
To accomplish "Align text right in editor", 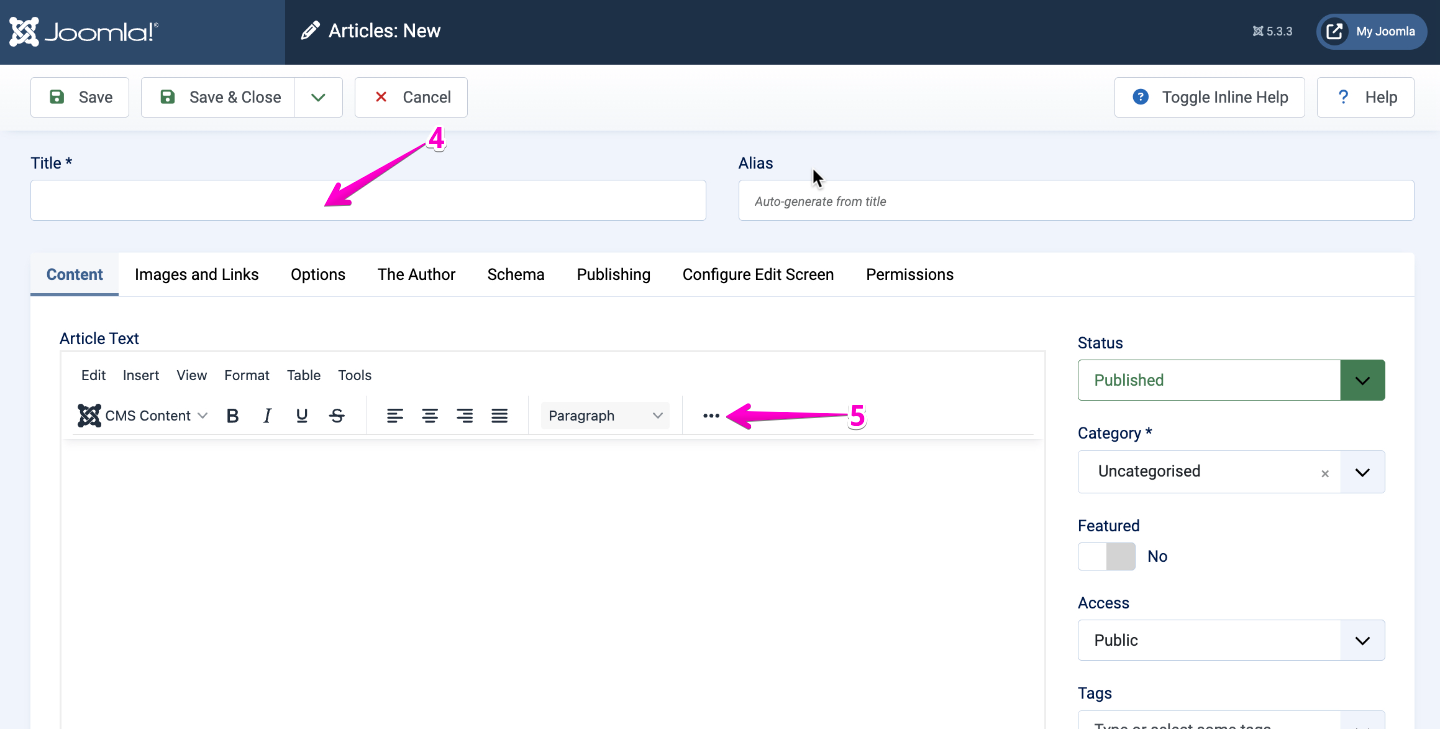I will point(465,416).
